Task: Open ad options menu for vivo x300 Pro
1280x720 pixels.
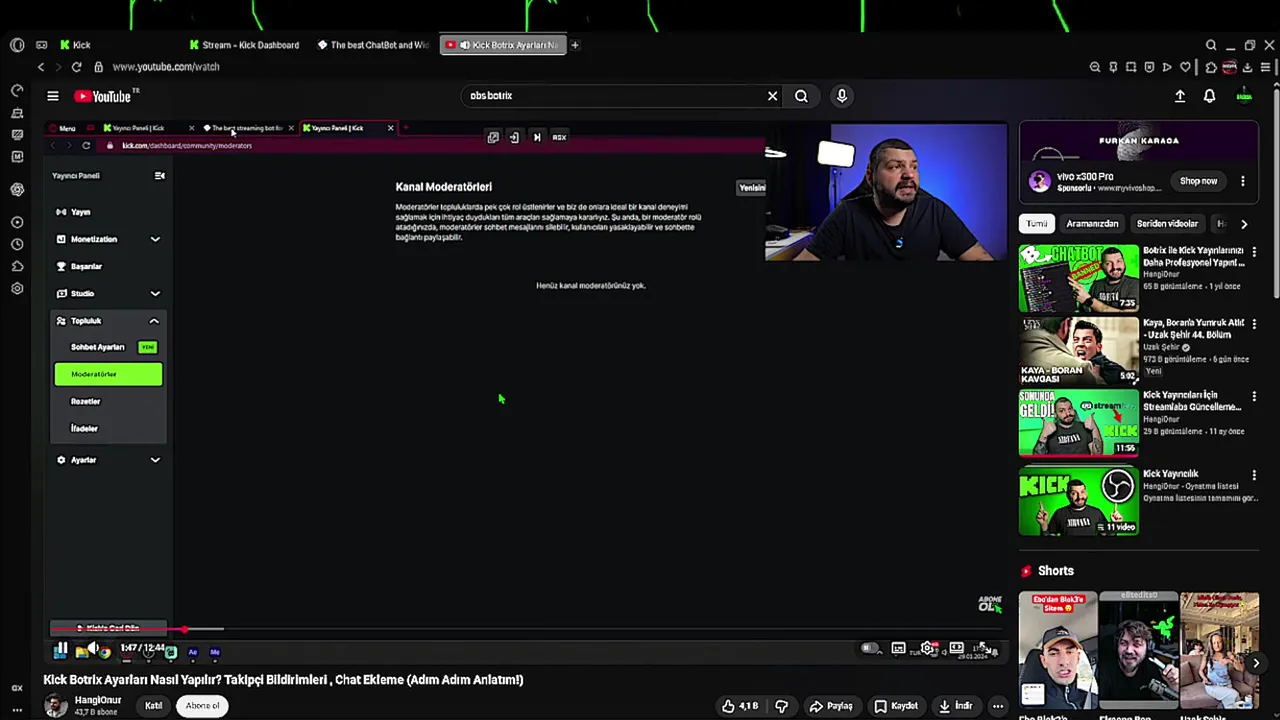Action: [x=1243, y=182]
